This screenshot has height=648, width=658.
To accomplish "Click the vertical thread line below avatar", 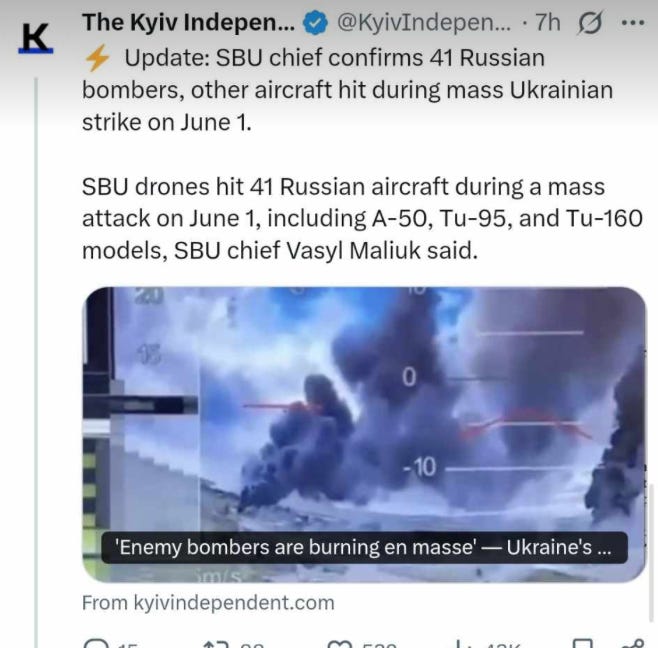I will pyautogui.click(x=36, y=363).
